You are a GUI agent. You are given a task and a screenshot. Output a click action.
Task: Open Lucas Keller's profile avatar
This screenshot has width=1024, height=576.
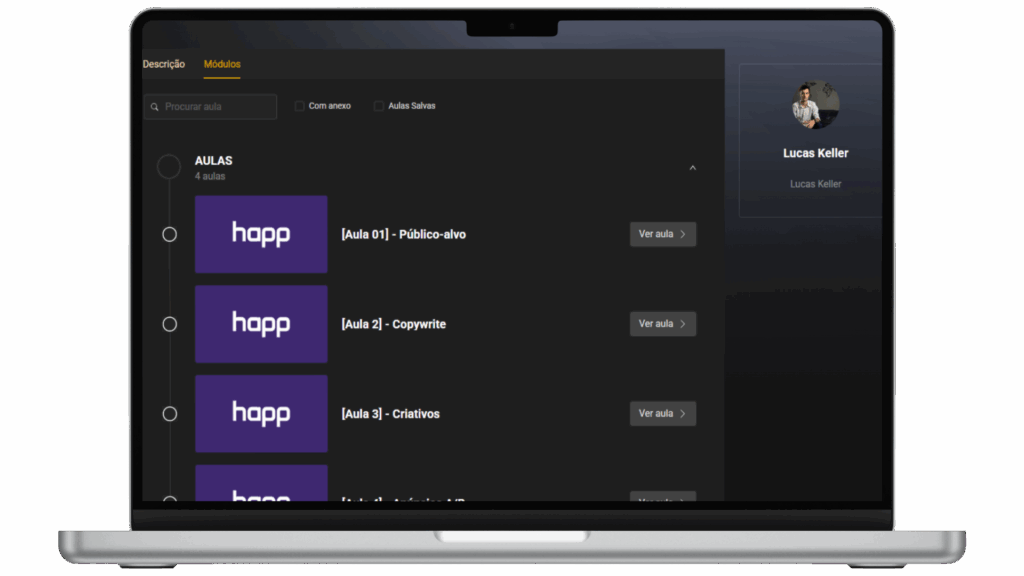815,105
